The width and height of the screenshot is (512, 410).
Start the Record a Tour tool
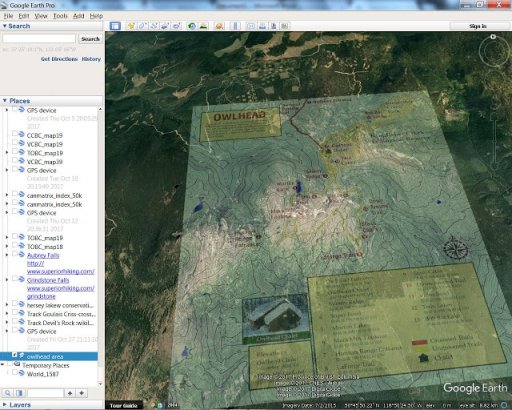pos(176,26)
